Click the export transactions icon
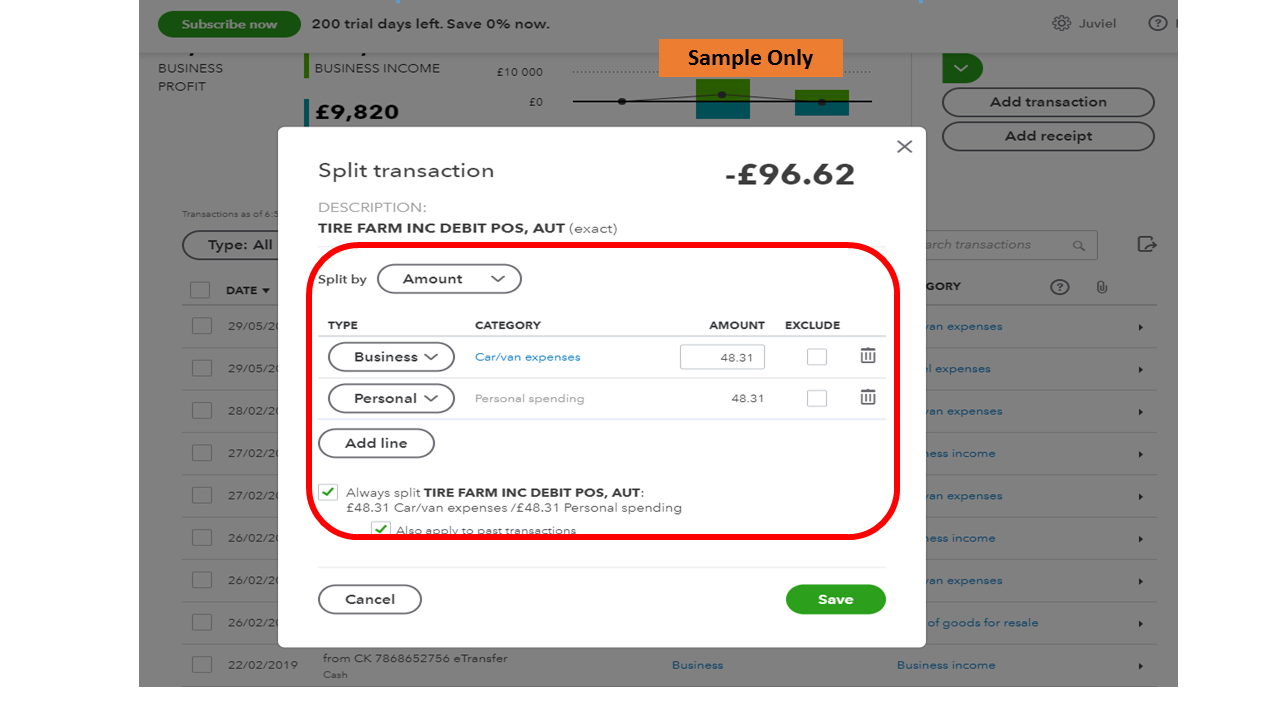This screenshot has width=1280, height=720. pyautogui.click(x=1146, y=244)
